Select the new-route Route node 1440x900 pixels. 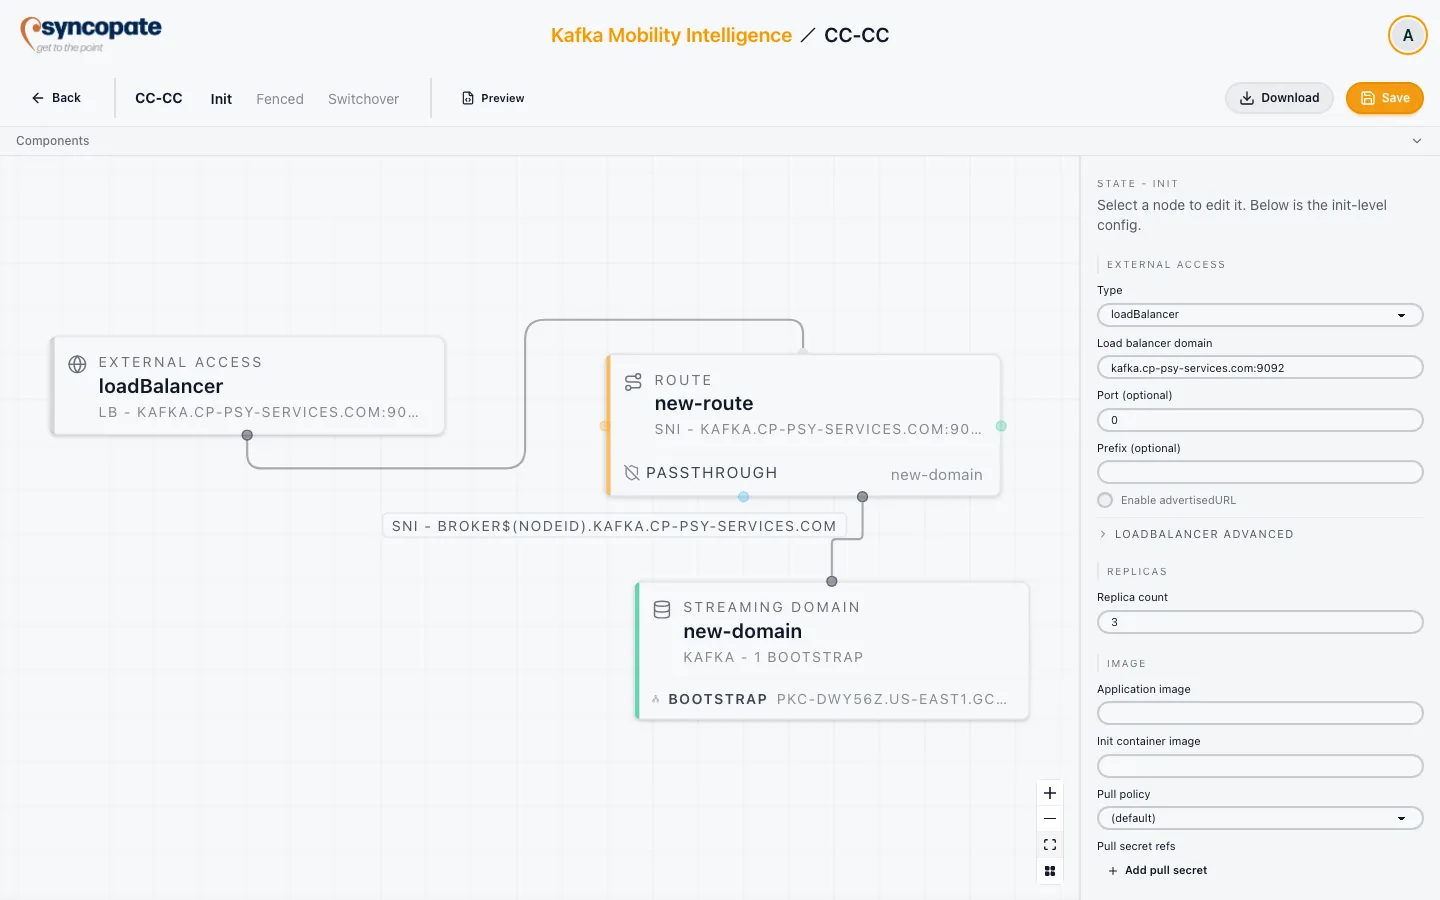tap(804, 425)
